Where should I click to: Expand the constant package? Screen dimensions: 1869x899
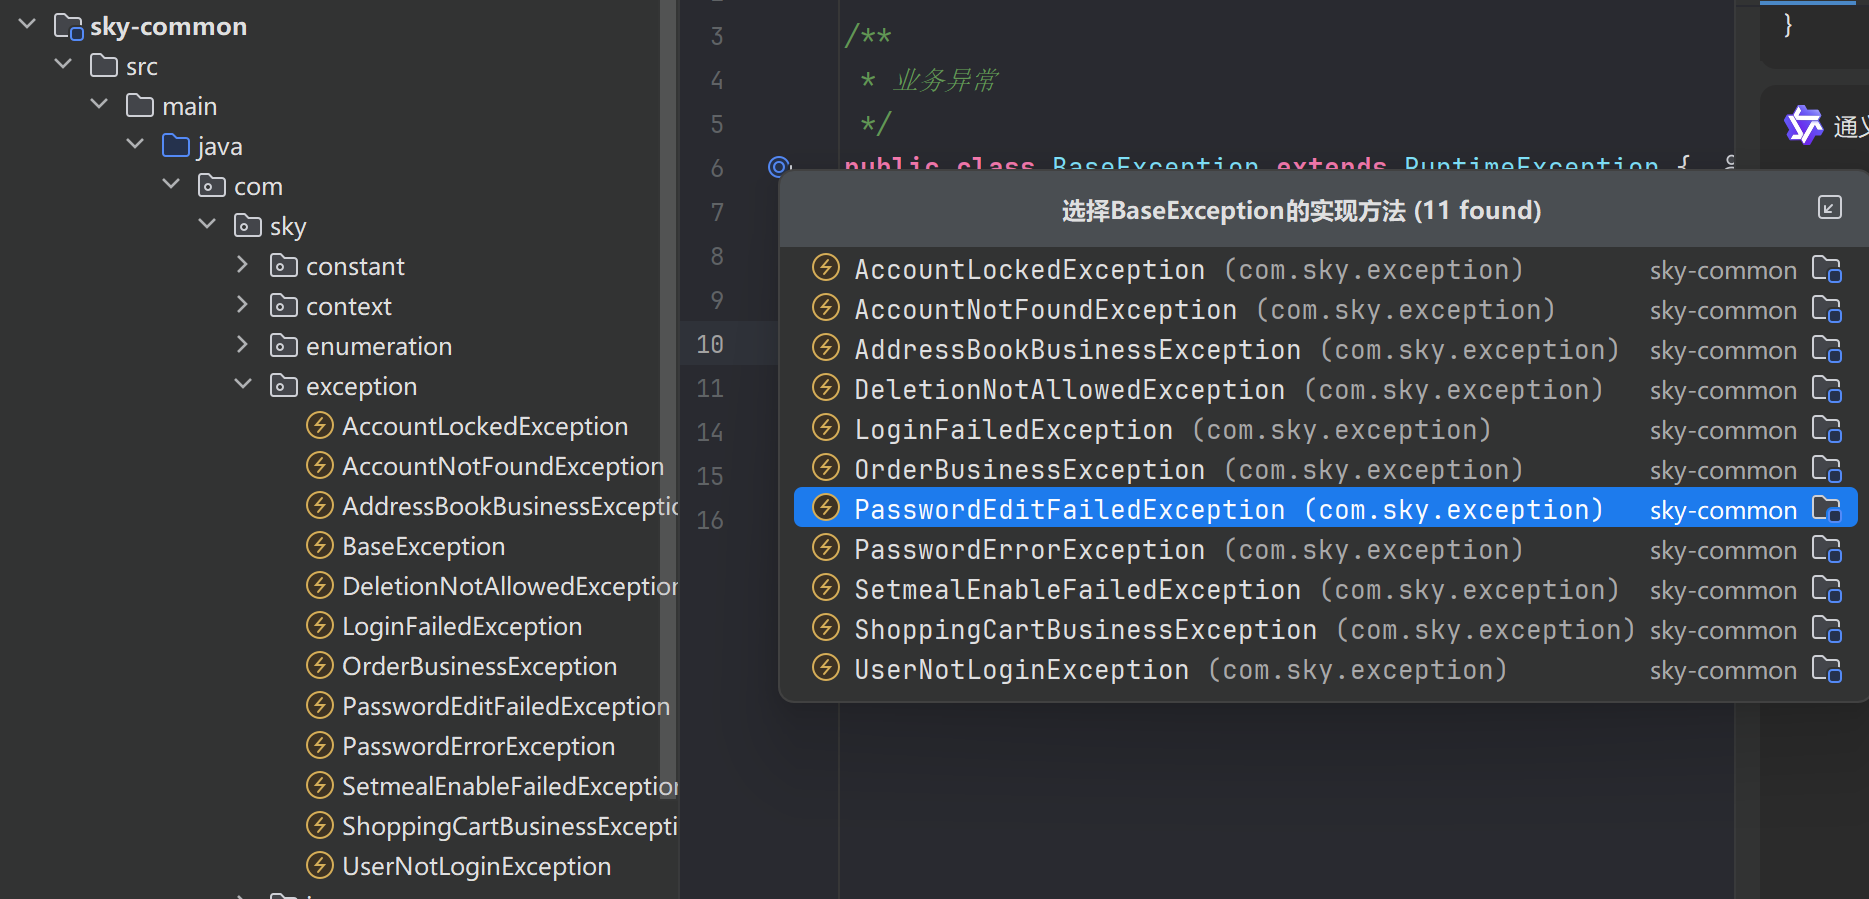tap(243, 265)
